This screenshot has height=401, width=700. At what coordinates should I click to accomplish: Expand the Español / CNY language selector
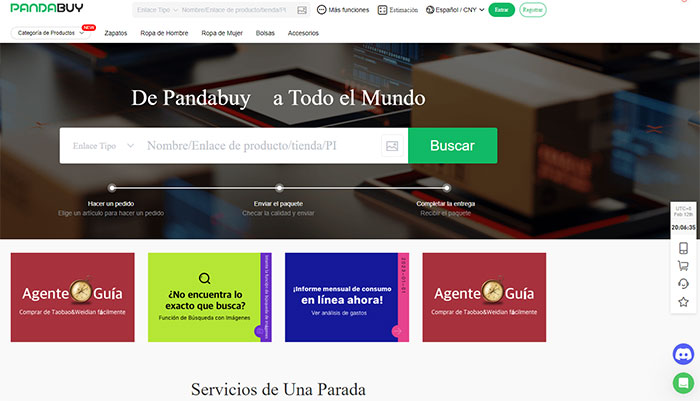click(455, 10)
